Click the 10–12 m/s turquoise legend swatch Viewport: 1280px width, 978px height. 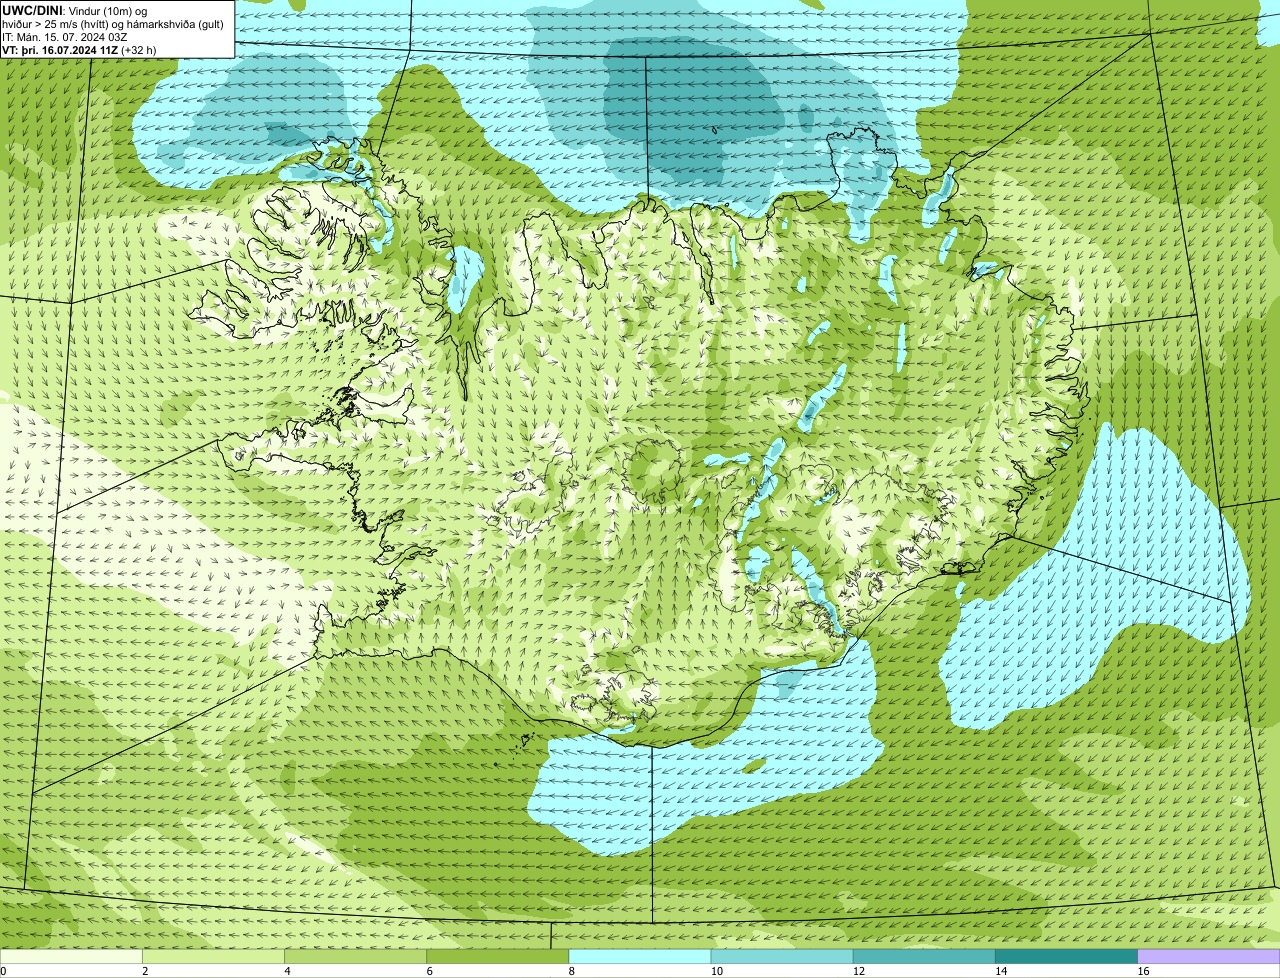pos(782,956)
